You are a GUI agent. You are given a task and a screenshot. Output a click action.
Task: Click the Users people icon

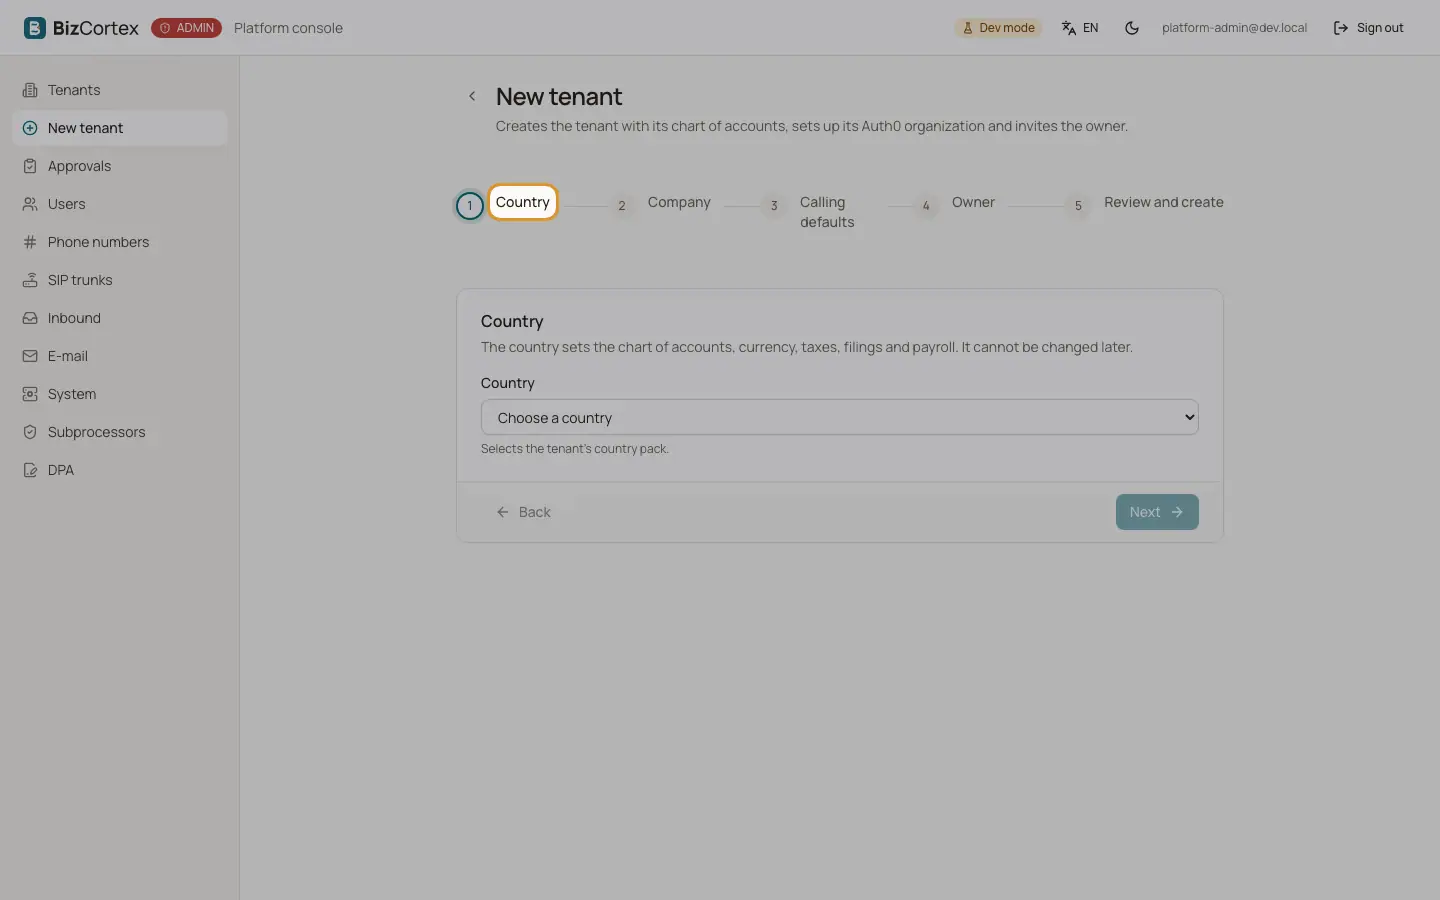point(30,204)
